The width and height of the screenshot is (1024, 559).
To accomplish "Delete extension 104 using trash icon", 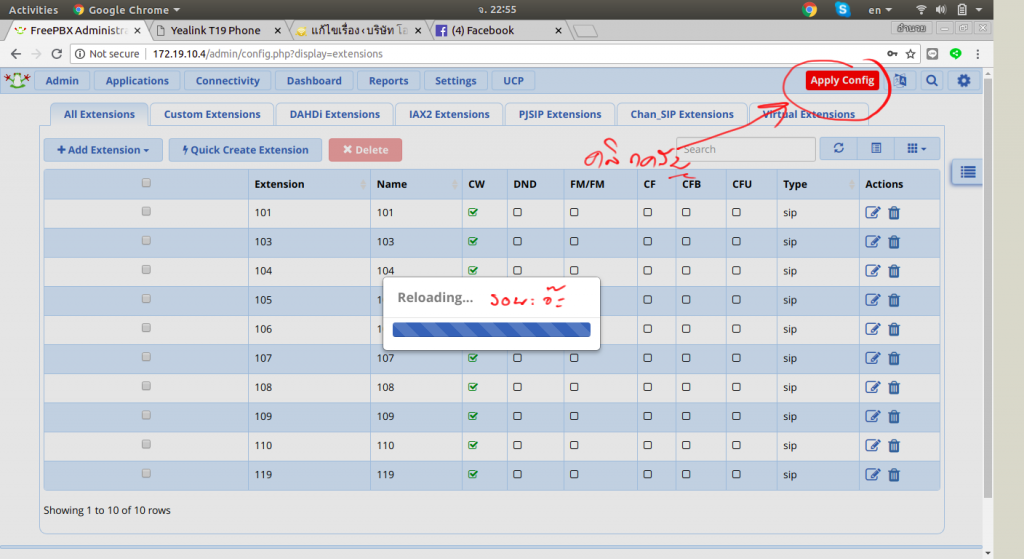I will coord(894,270).
